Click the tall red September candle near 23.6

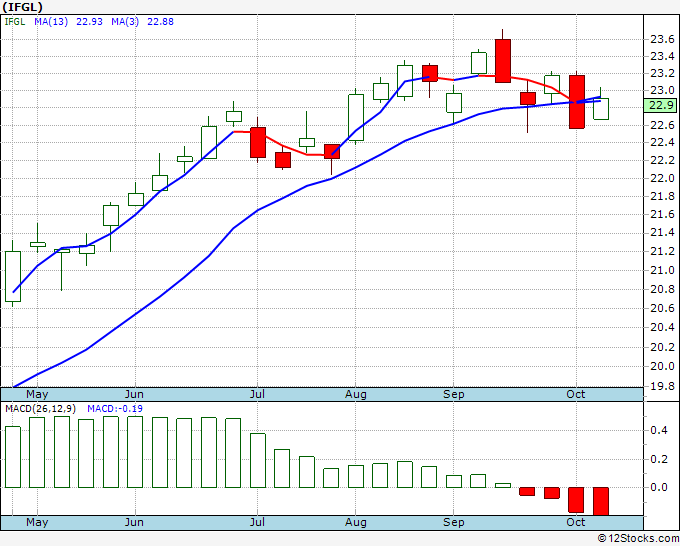pyautogui.click(x=503, y=61)
